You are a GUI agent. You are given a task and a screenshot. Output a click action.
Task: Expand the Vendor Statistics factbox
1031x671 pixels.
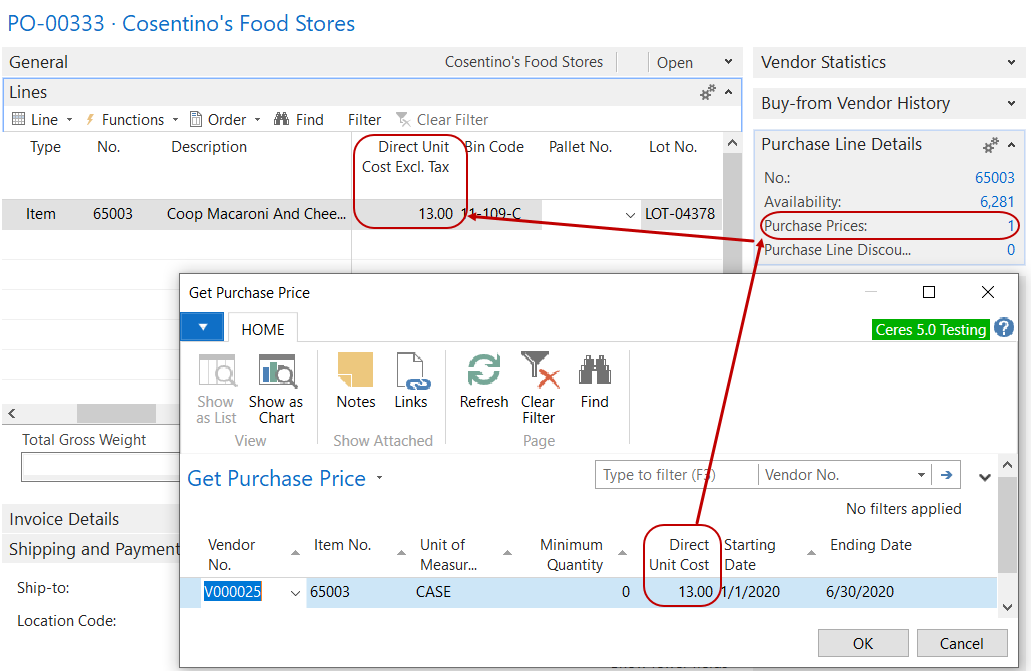[1012, 62]
